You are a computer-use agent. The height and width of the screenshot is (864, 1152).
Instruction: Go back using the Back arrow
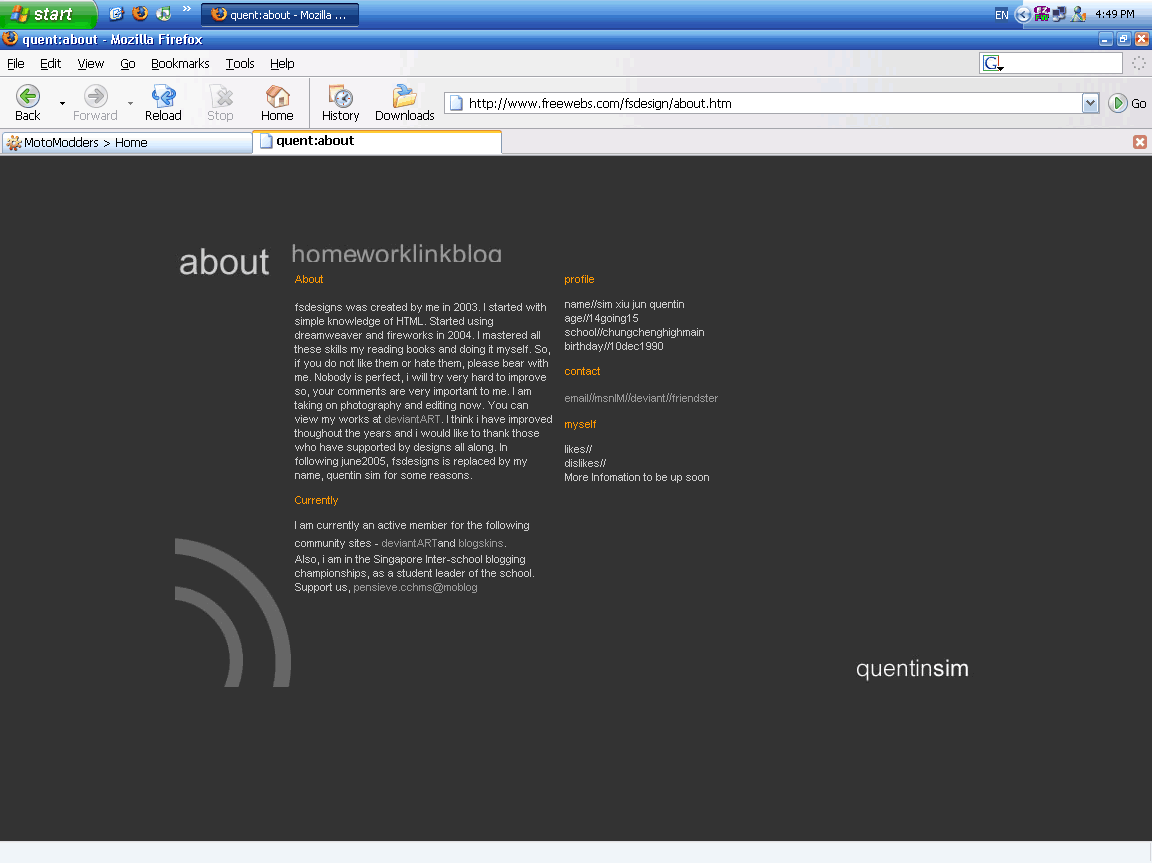tap(28, 103)
